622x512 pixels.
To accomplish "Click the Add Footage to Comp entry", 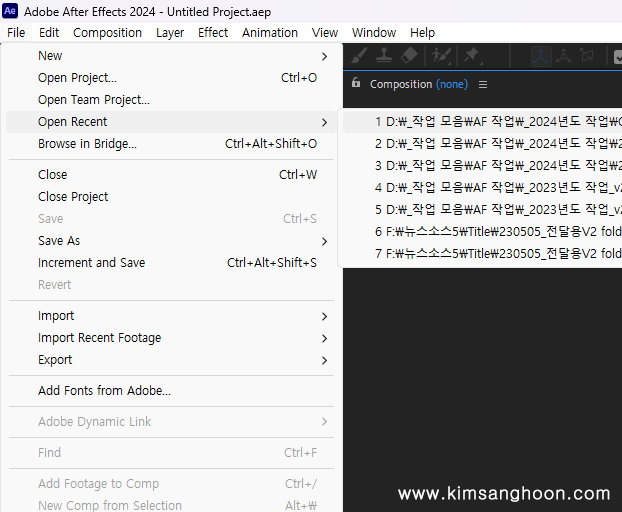I will [x=171, y=484].
